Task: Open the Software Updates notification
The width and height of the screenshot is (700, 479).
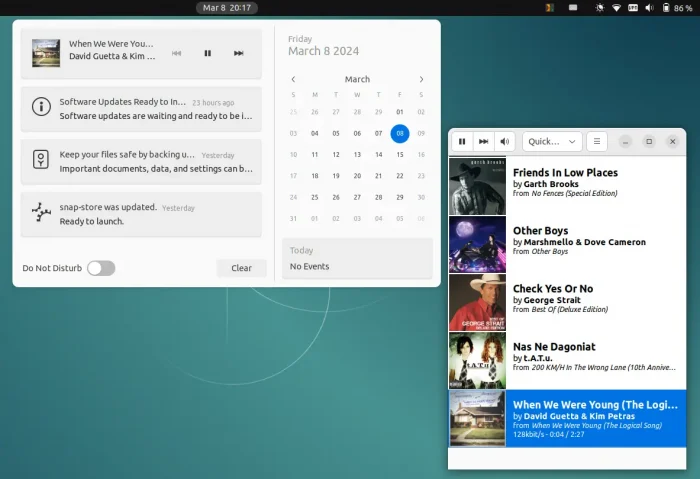Action: coord(140,108)
